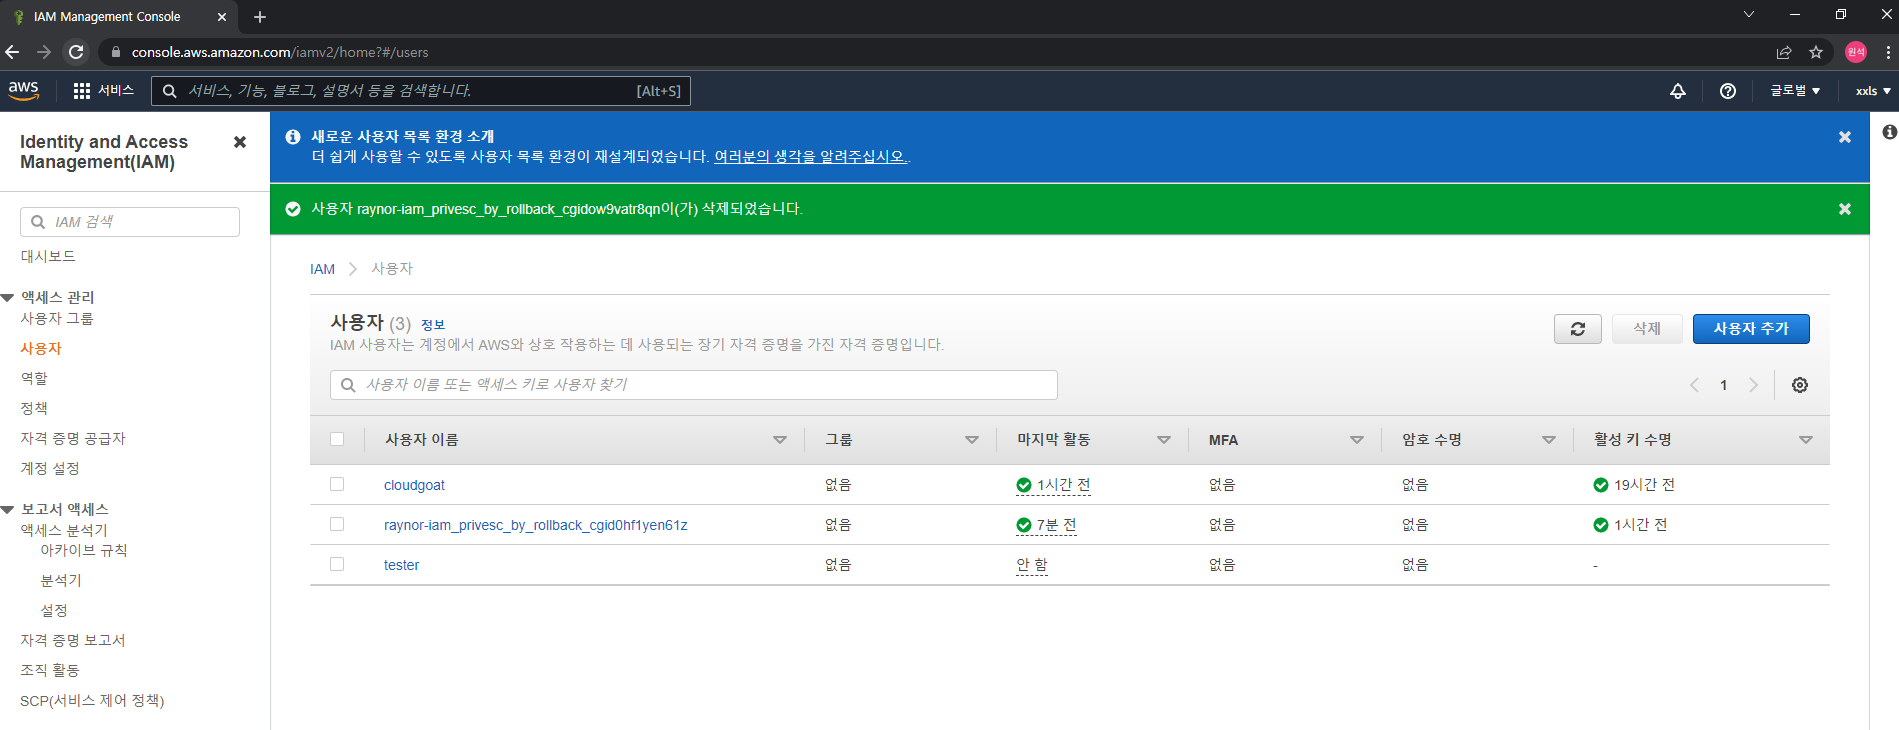Click the 여러분의 생각을 알려주십시오 feedback link
Viewport: 1899px width, 730px height.
click(x=811, y=157)
